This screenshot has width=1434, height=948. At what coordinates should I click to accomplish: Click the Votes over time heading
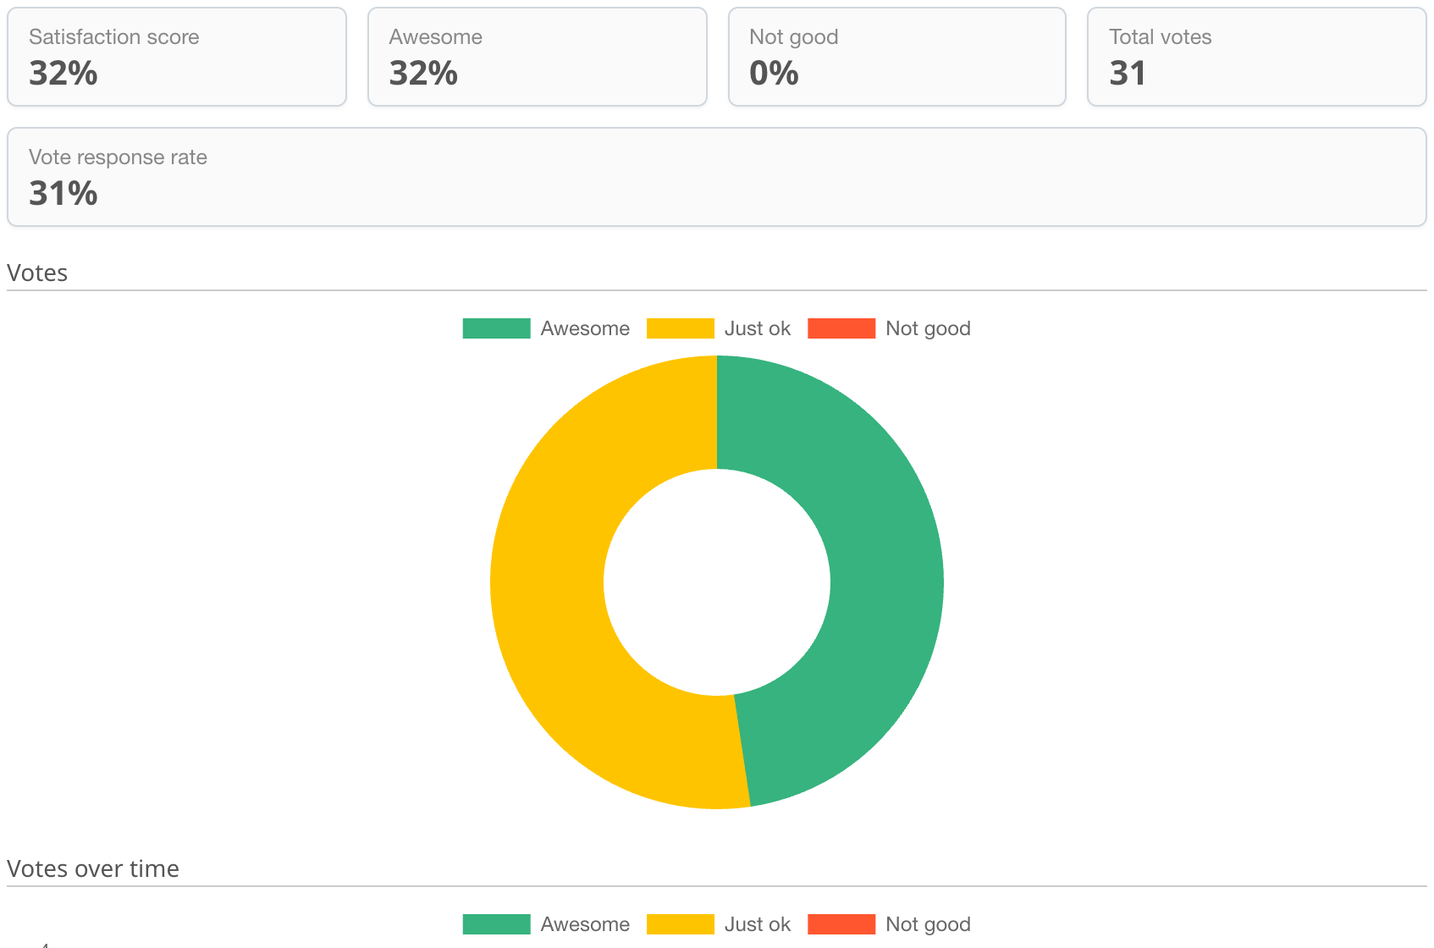click(x=93, y=868)
